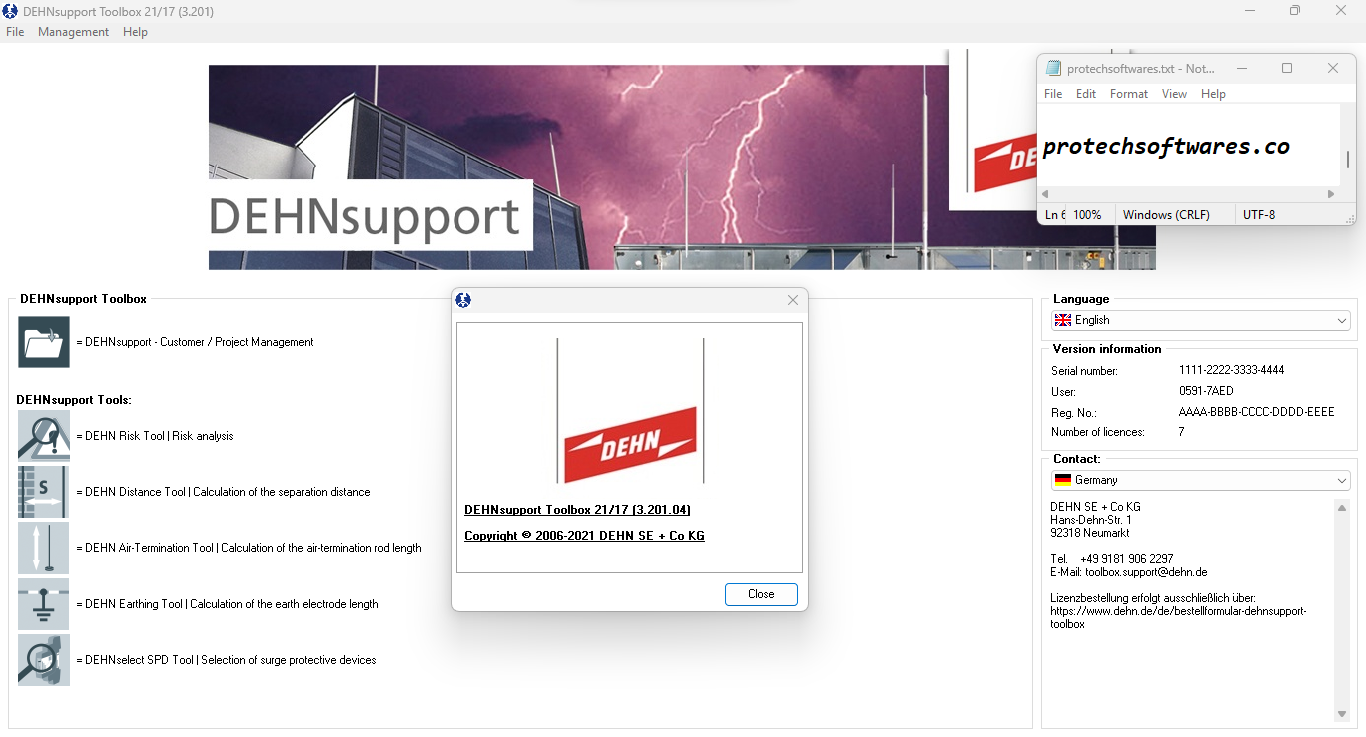Click the UK flag in Language box
Viewport: 1366px width, 737px height.
click(1063, 320)
